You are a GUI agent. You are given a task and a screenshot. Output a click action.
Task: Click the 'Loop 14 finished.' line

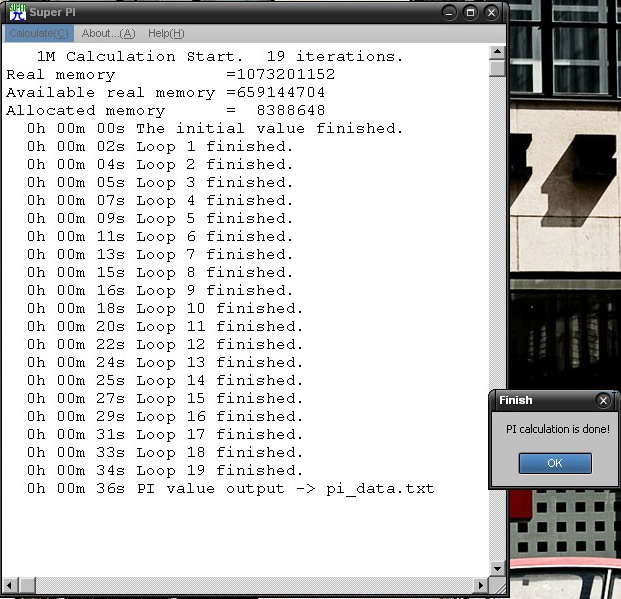165,381
